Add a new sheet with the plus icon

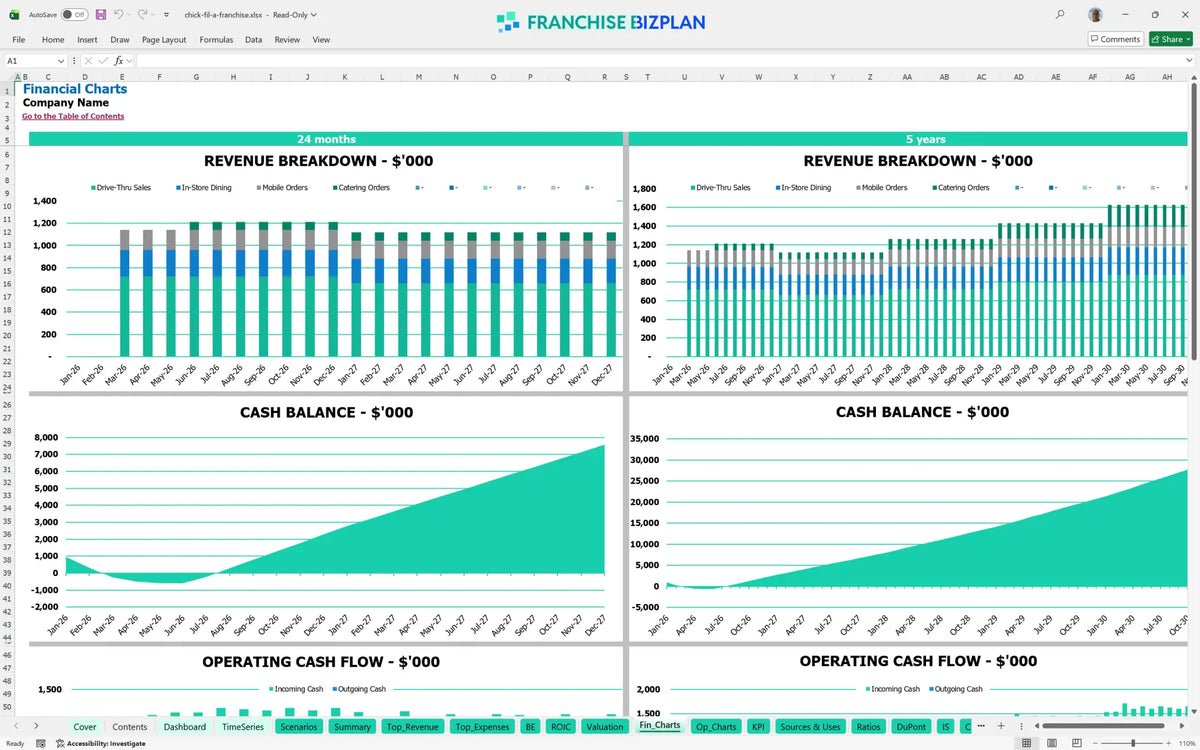tap(1002, 726)
